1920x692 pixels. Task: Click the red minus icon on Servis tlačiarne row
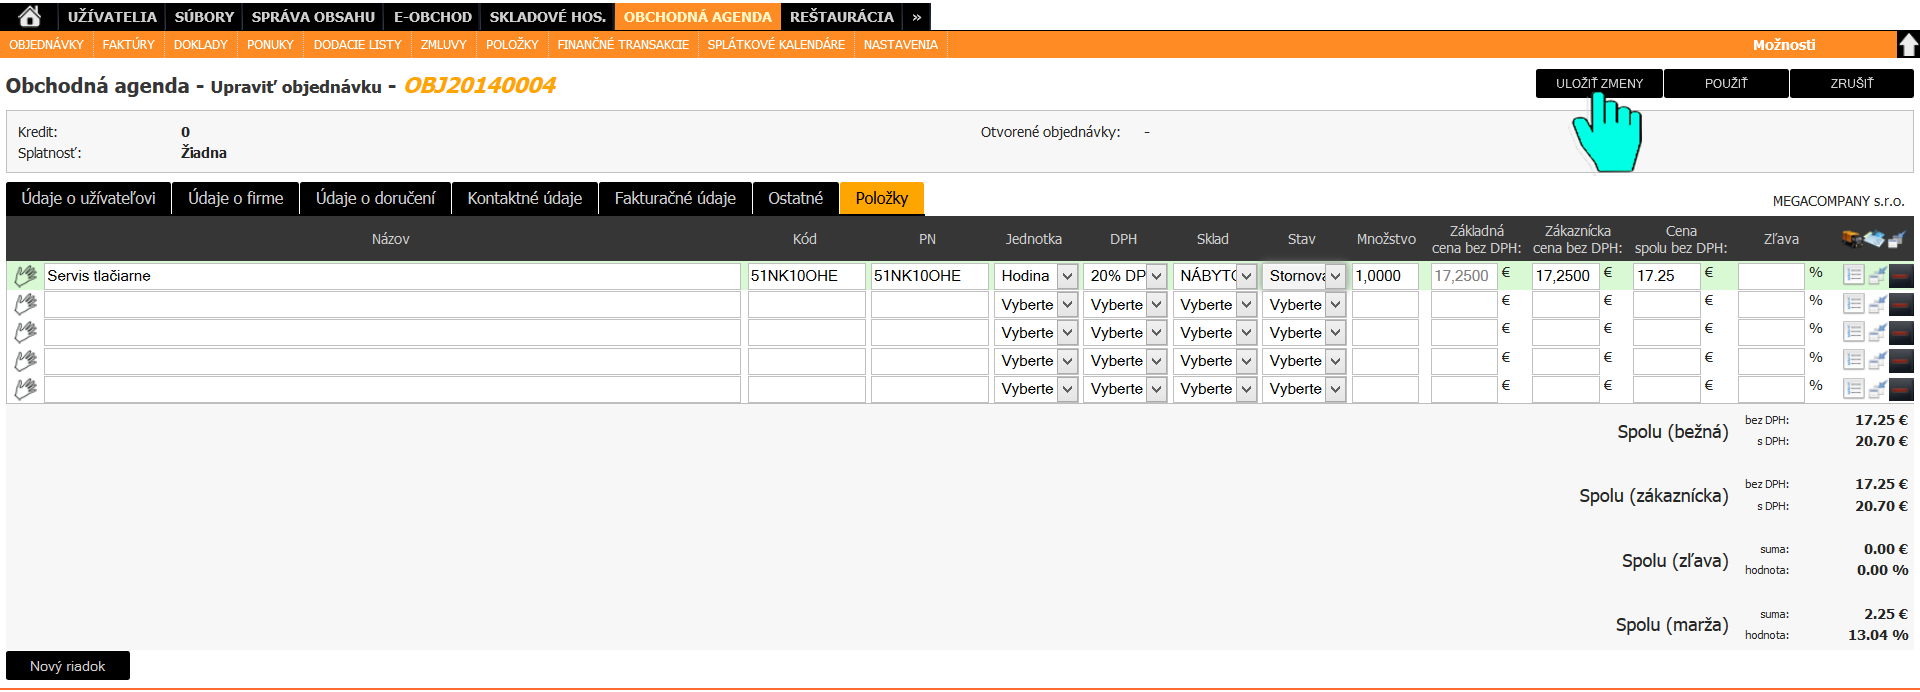[1901, 276]
